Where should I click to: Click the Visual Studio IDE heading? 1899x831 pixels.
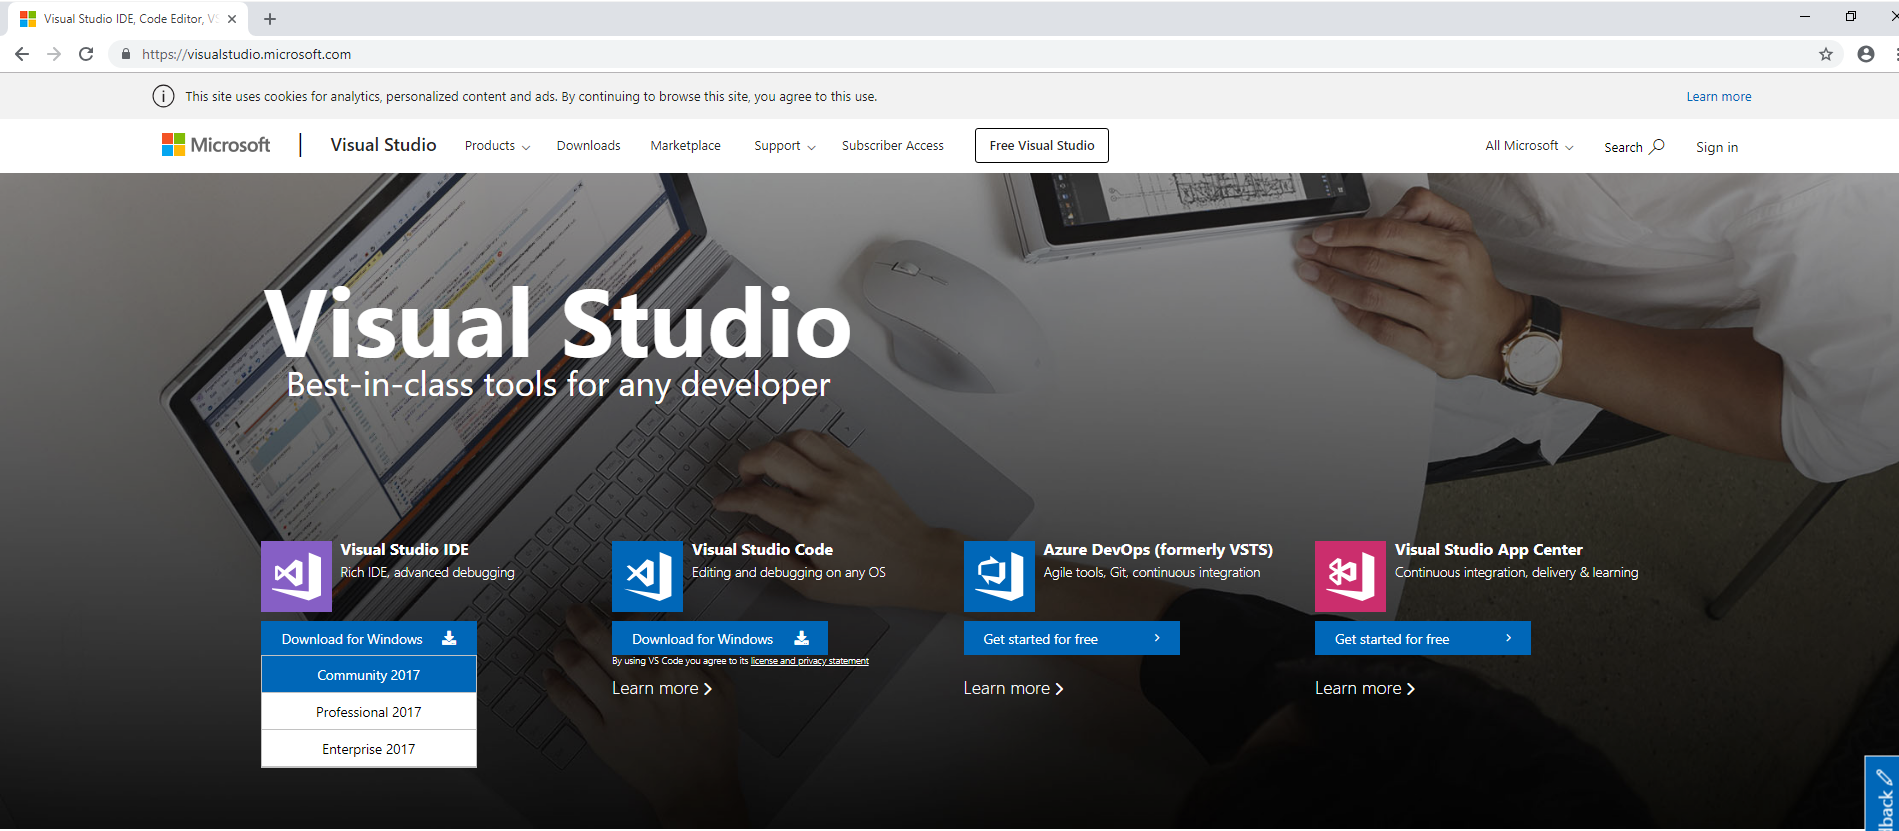[404, 550]
